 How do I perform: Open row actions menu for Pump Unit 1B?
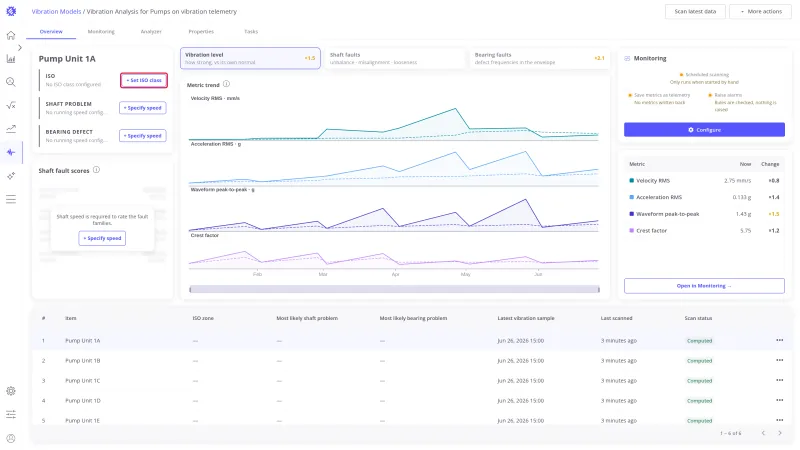tap(780, 360)
